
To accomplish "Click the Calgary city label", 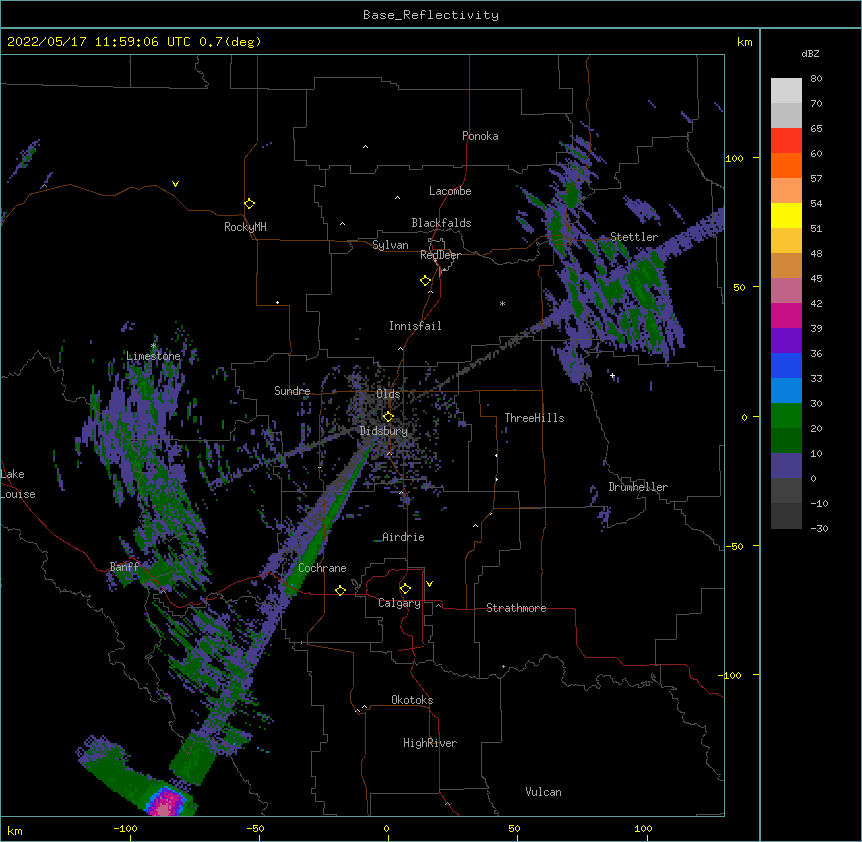I will pos(399,603).
